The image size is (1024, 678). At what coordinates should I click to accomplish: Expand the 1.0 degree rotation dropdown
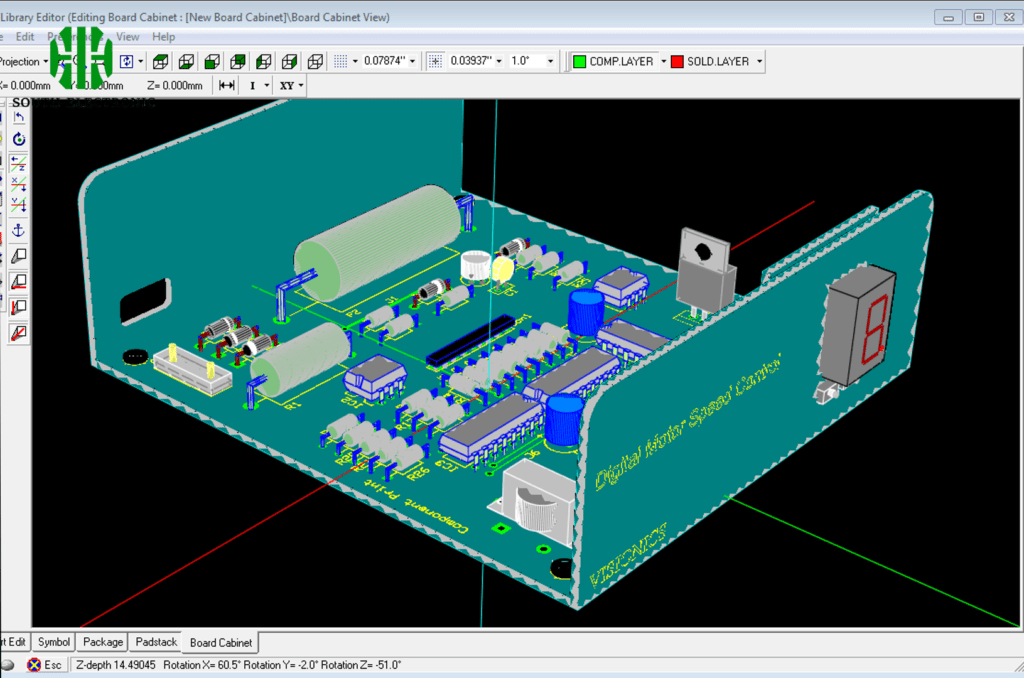click(549, 61)
